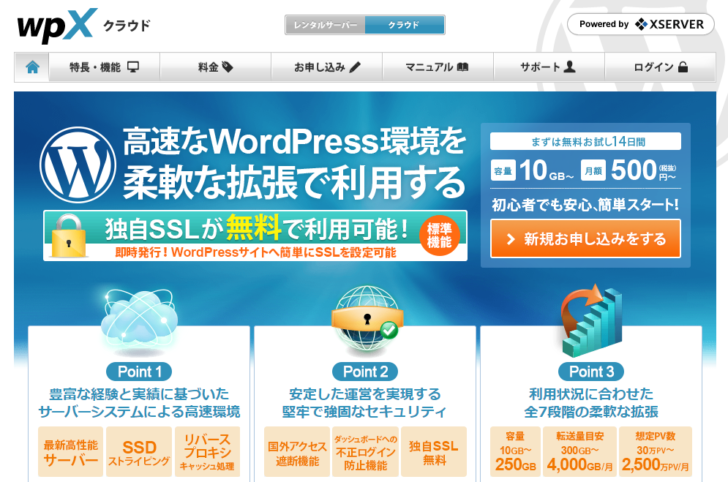Screen dimensions: 728x482
Task: Click the home icon in navigation bar
Action: (32, 67)
